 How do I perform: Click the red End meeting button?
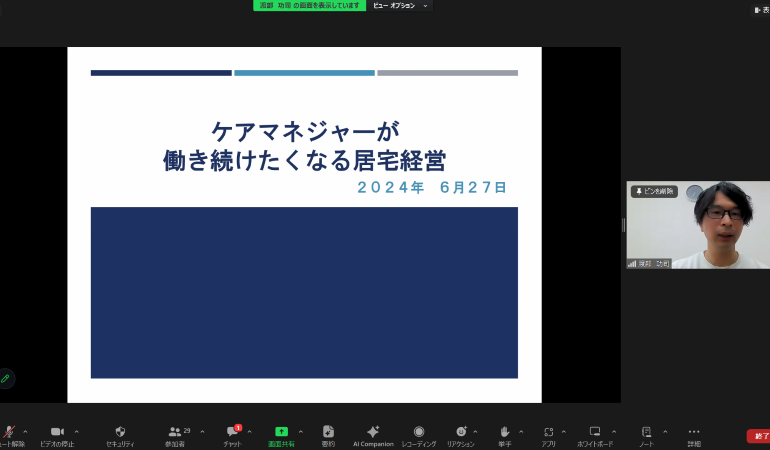tap(758, 437)
